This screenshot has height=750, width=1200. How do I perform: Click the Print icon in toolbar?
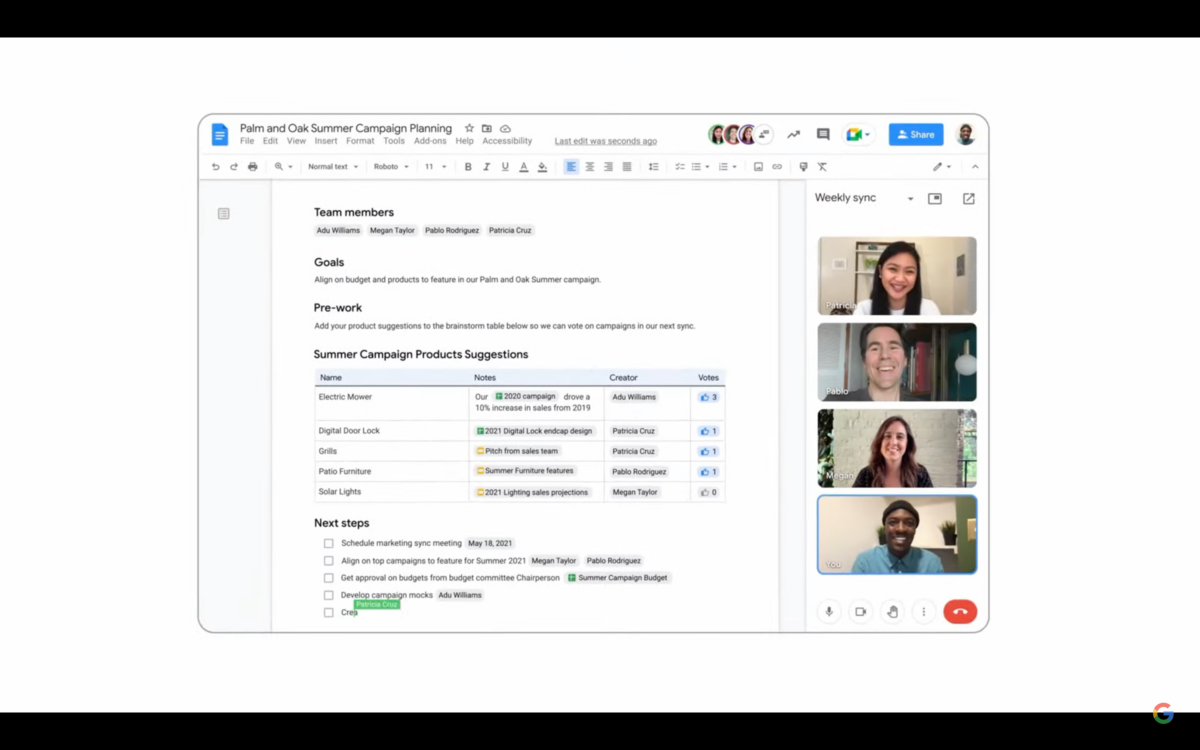click(x=252, y=167)
